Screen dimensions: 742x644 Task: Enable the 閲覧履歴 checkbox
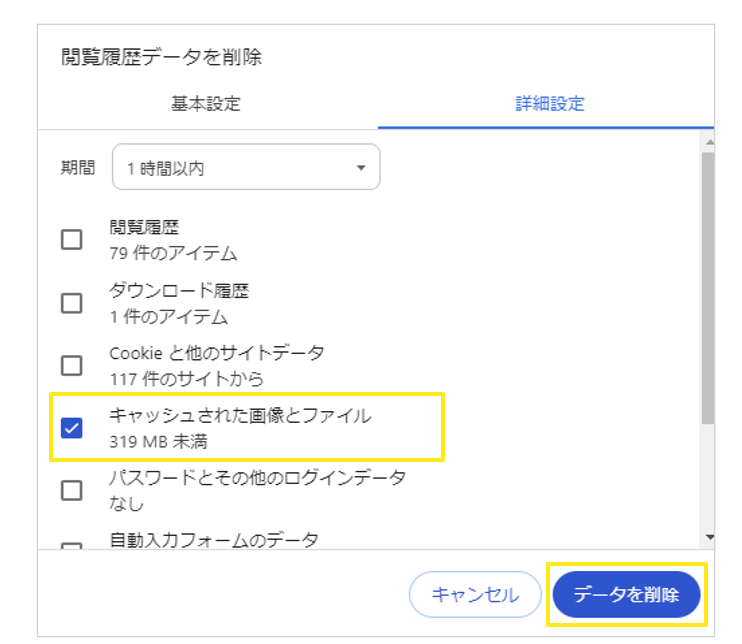[72, 240]
